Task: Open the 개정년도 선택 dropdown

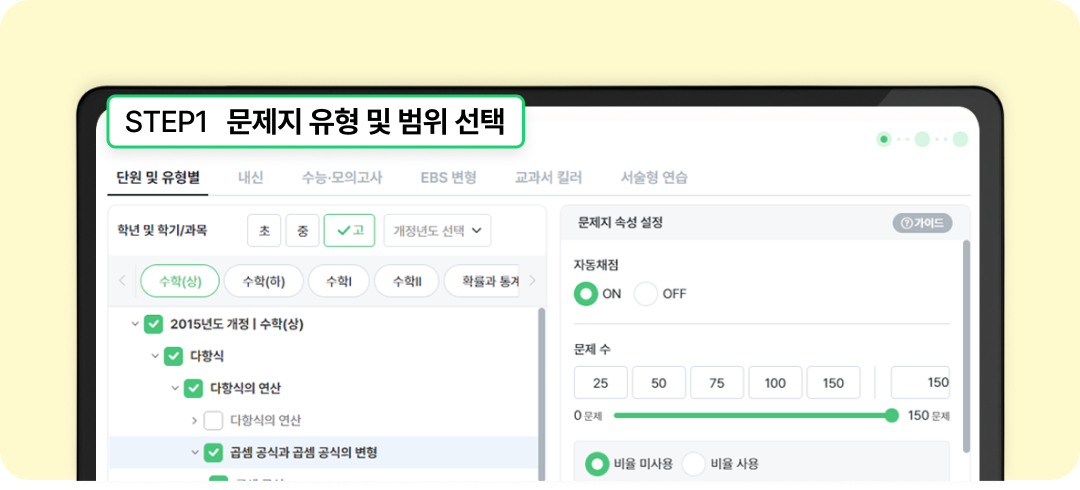Action: [x=437, y=230]
